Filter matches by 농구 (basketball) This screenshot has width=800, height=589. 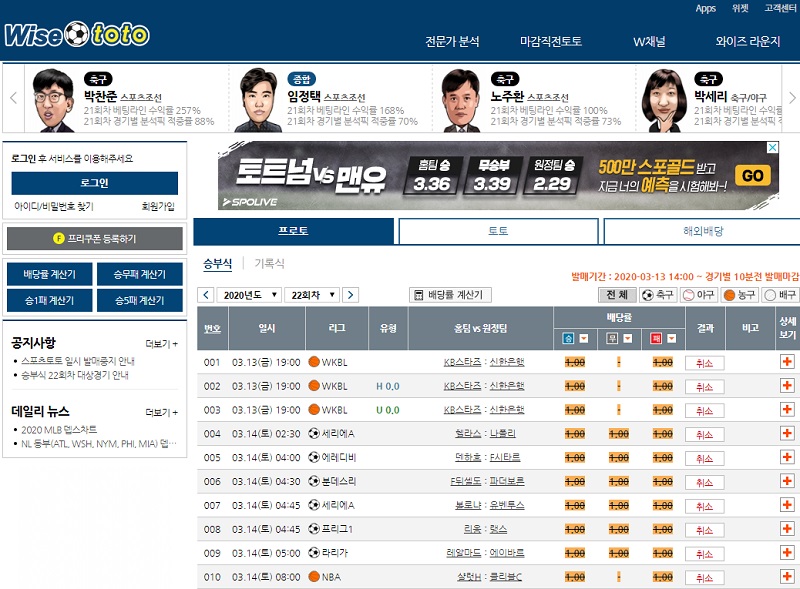coord(741,295)
